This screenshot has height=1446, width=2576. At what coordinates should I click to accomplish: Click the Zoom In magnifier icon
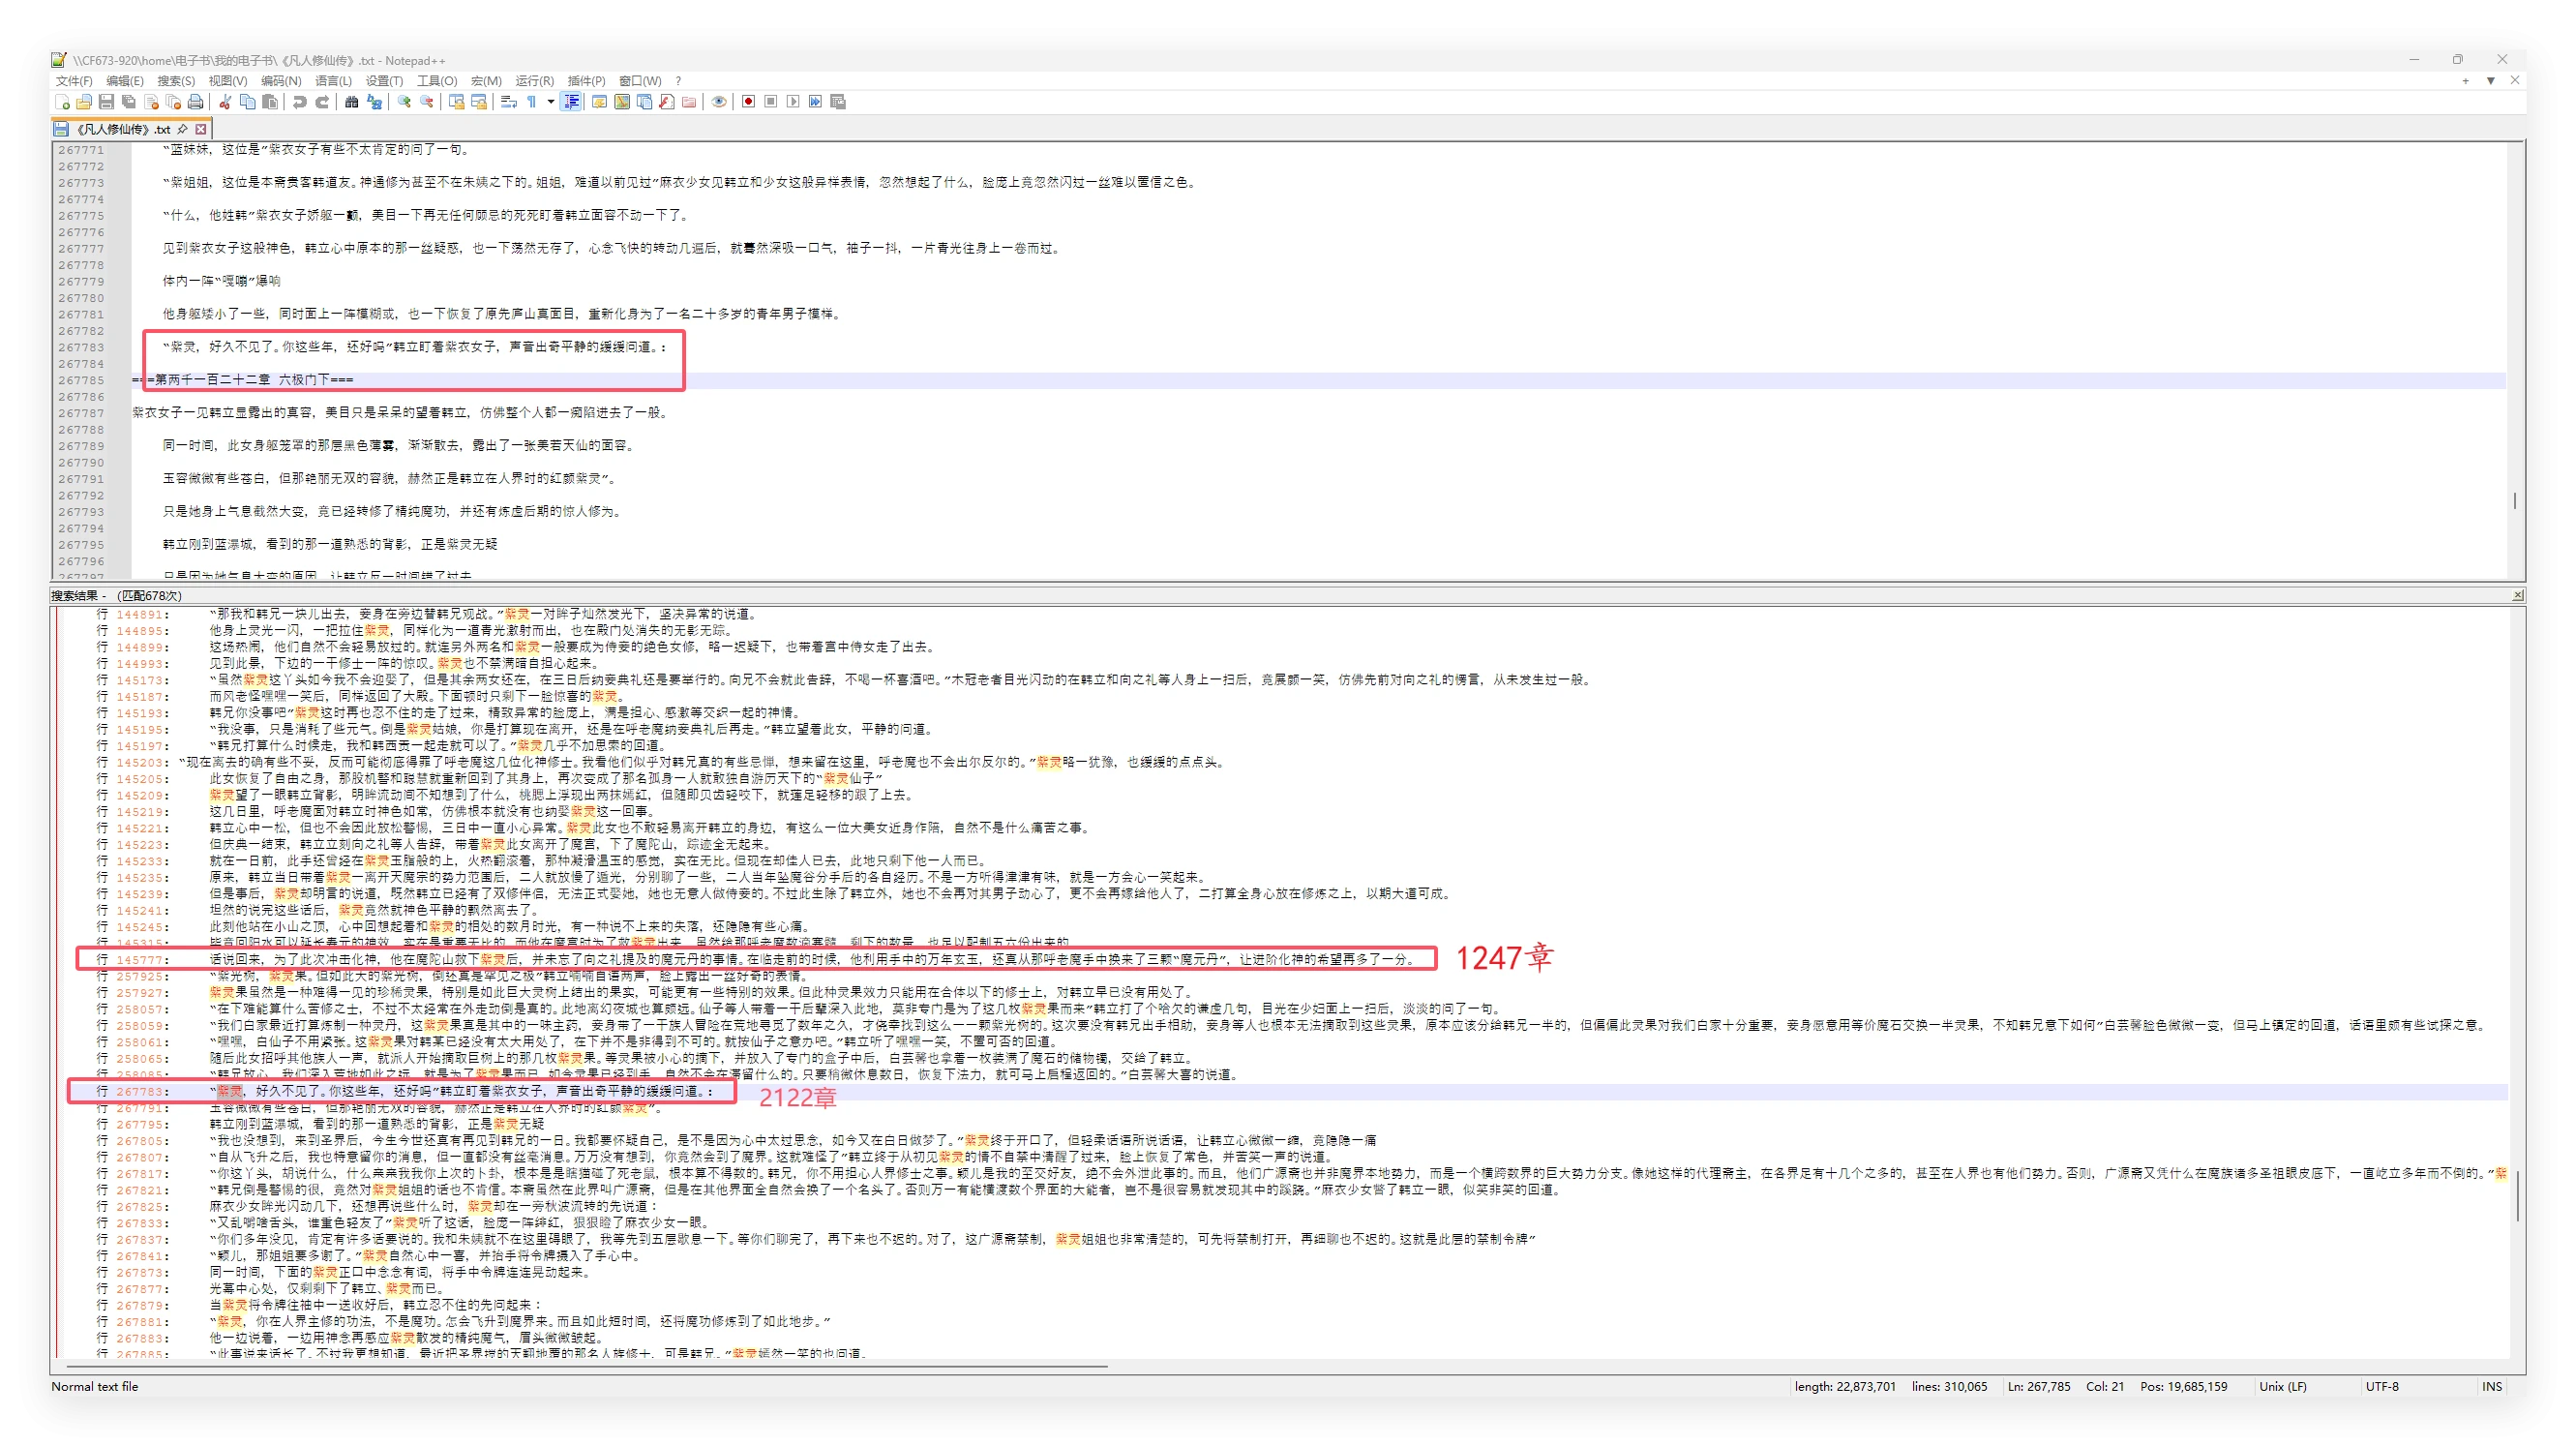[404, 102]
